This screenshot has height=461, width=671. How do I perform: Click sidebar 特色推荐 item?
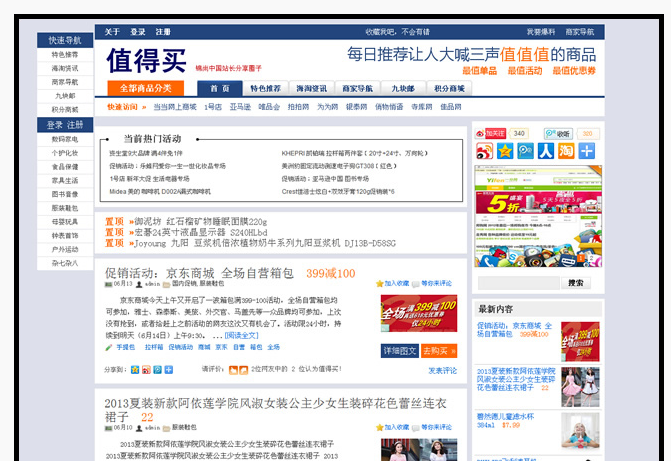pos(65,54)
